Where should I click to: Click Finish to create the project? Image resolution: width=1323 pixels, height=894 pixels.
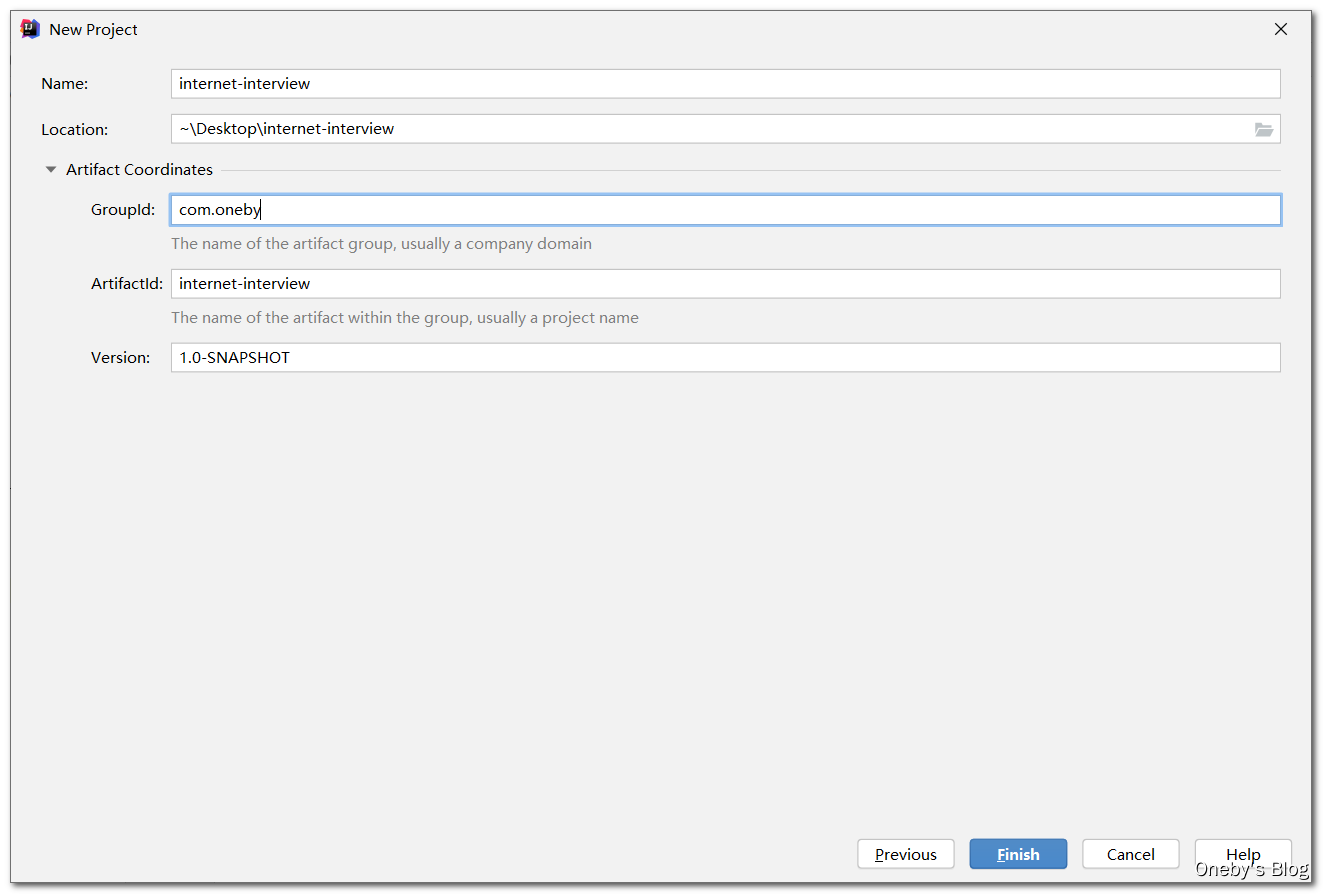point(1018,854)
